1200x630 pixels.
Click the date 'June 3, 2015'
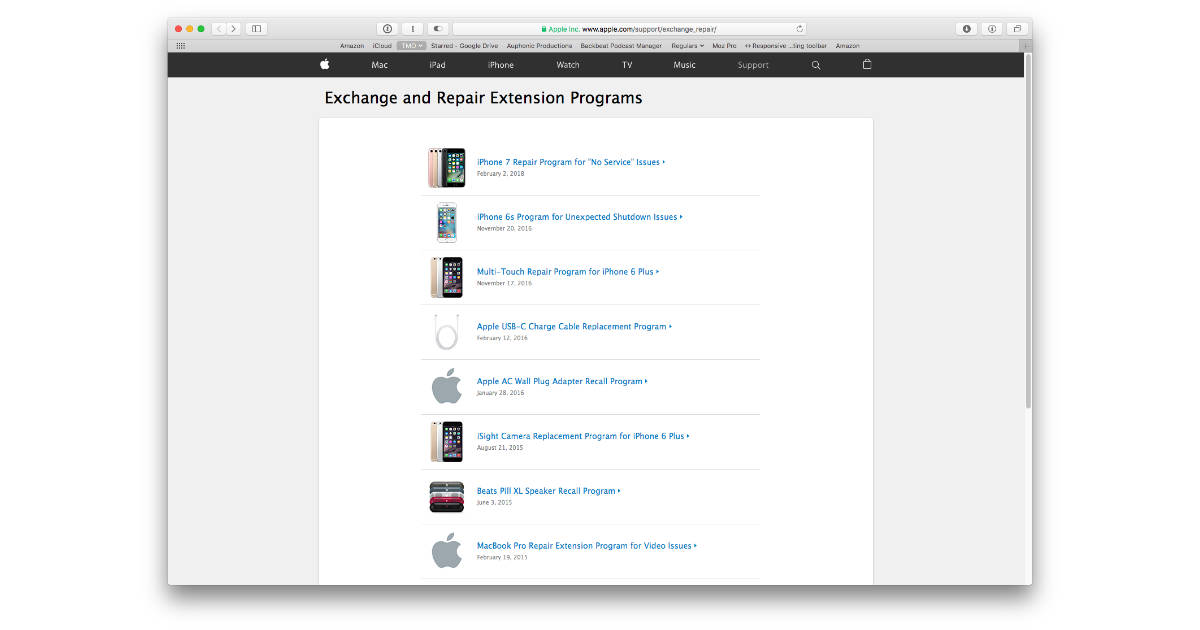pos(494,503)
